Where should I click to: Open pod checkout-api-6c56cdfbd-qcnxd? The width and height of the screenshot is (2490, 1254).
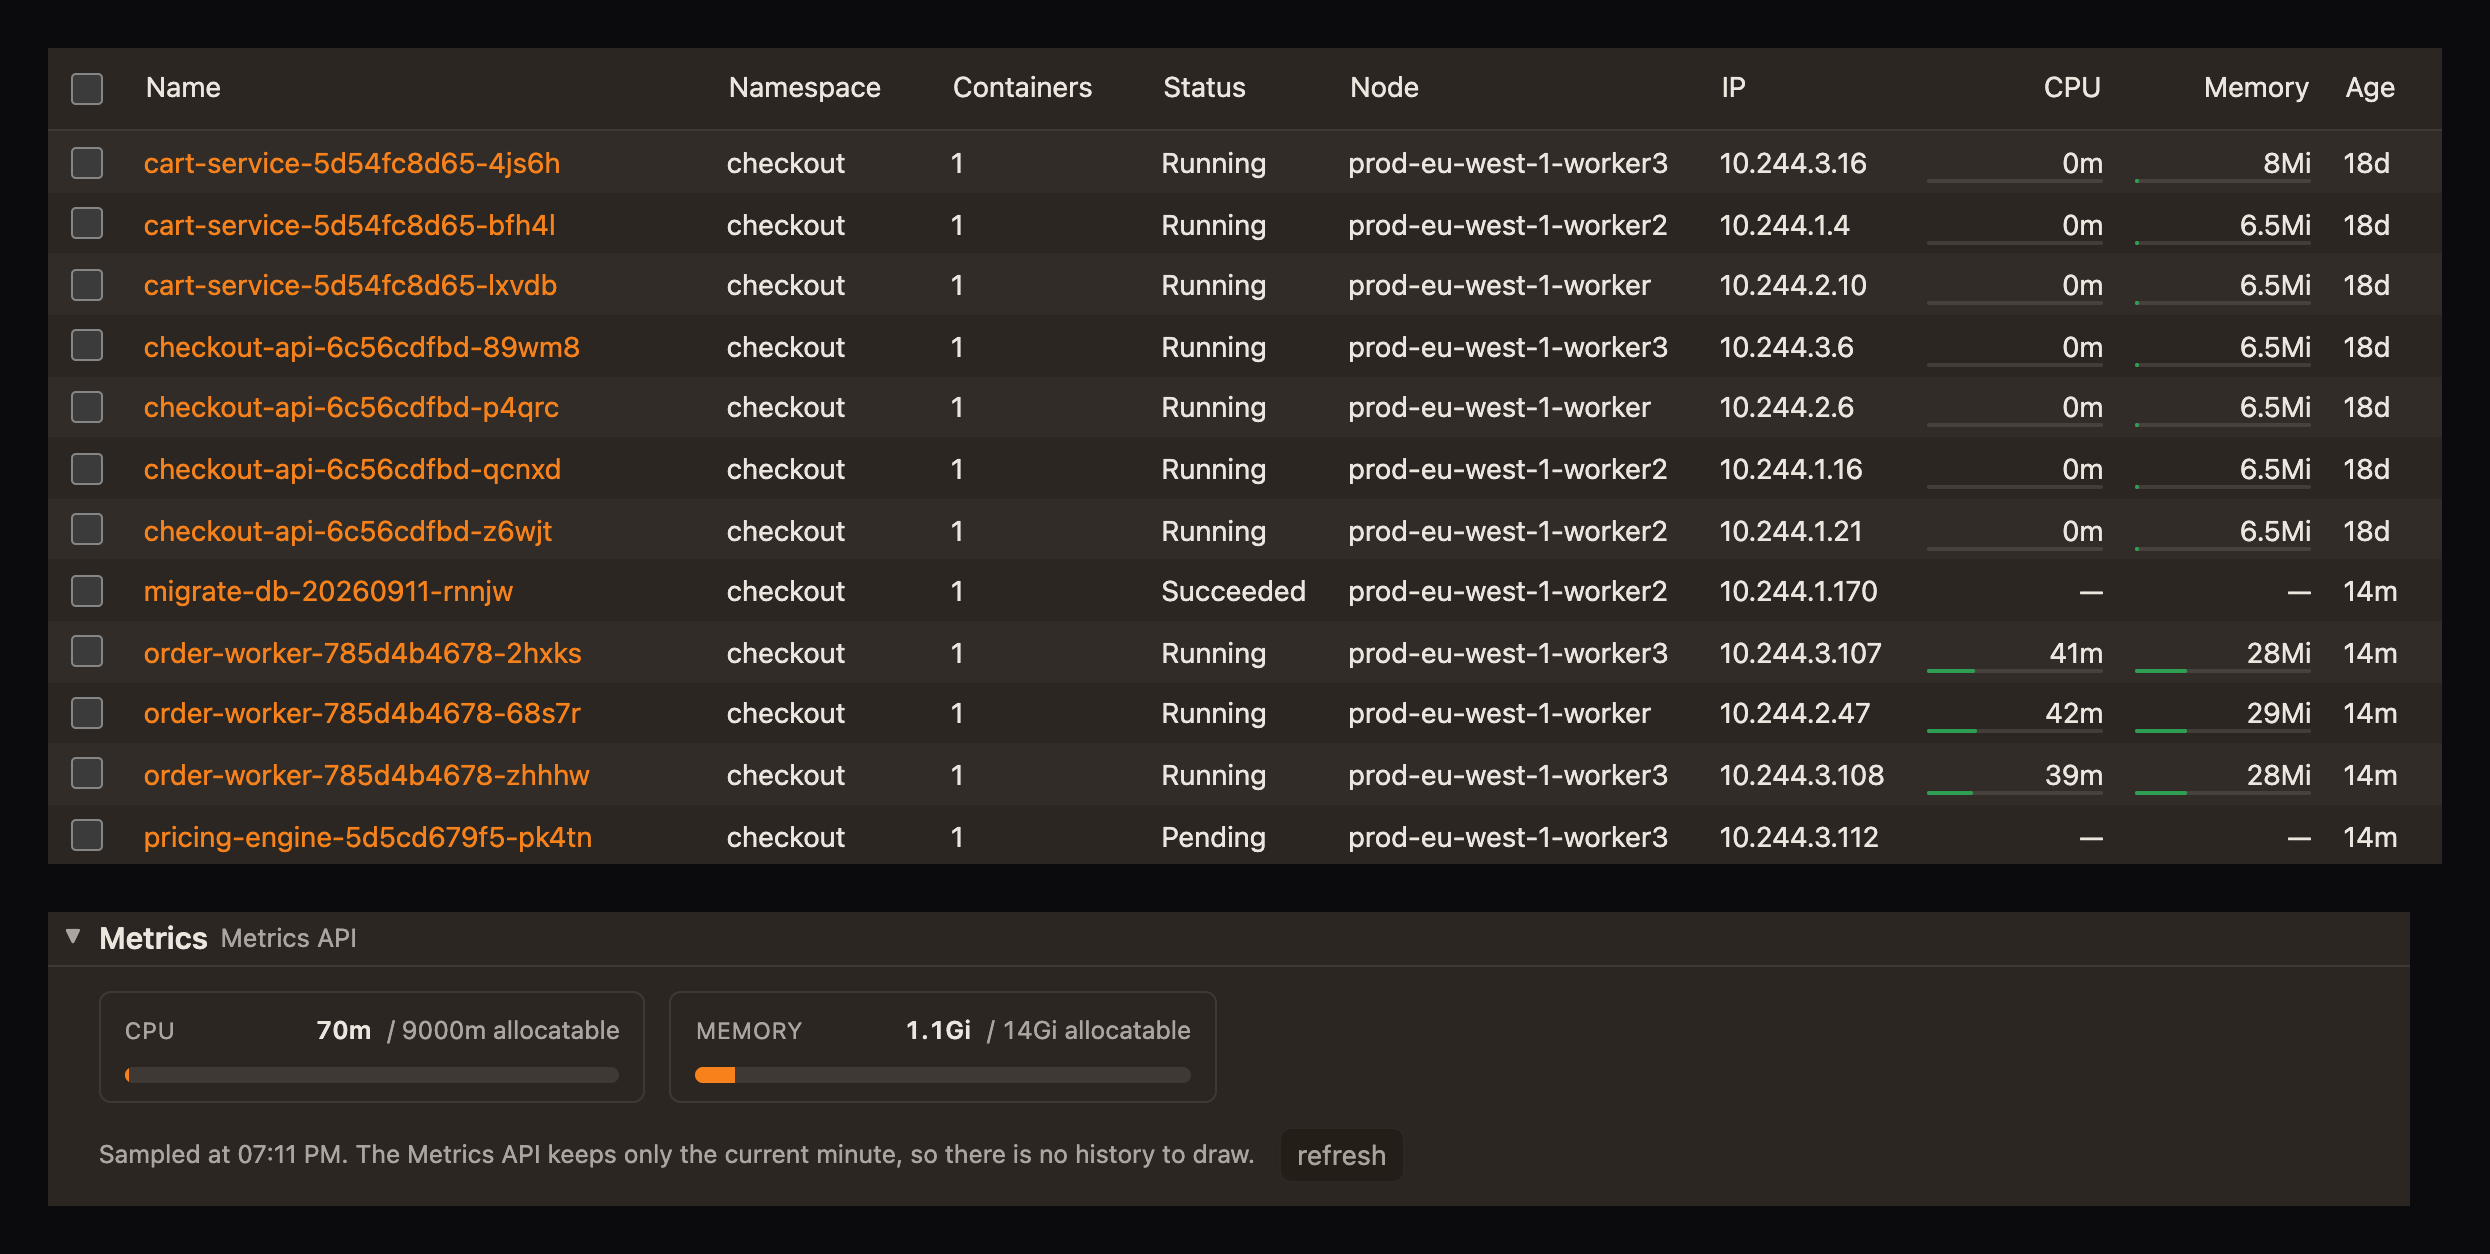[352, 469]
